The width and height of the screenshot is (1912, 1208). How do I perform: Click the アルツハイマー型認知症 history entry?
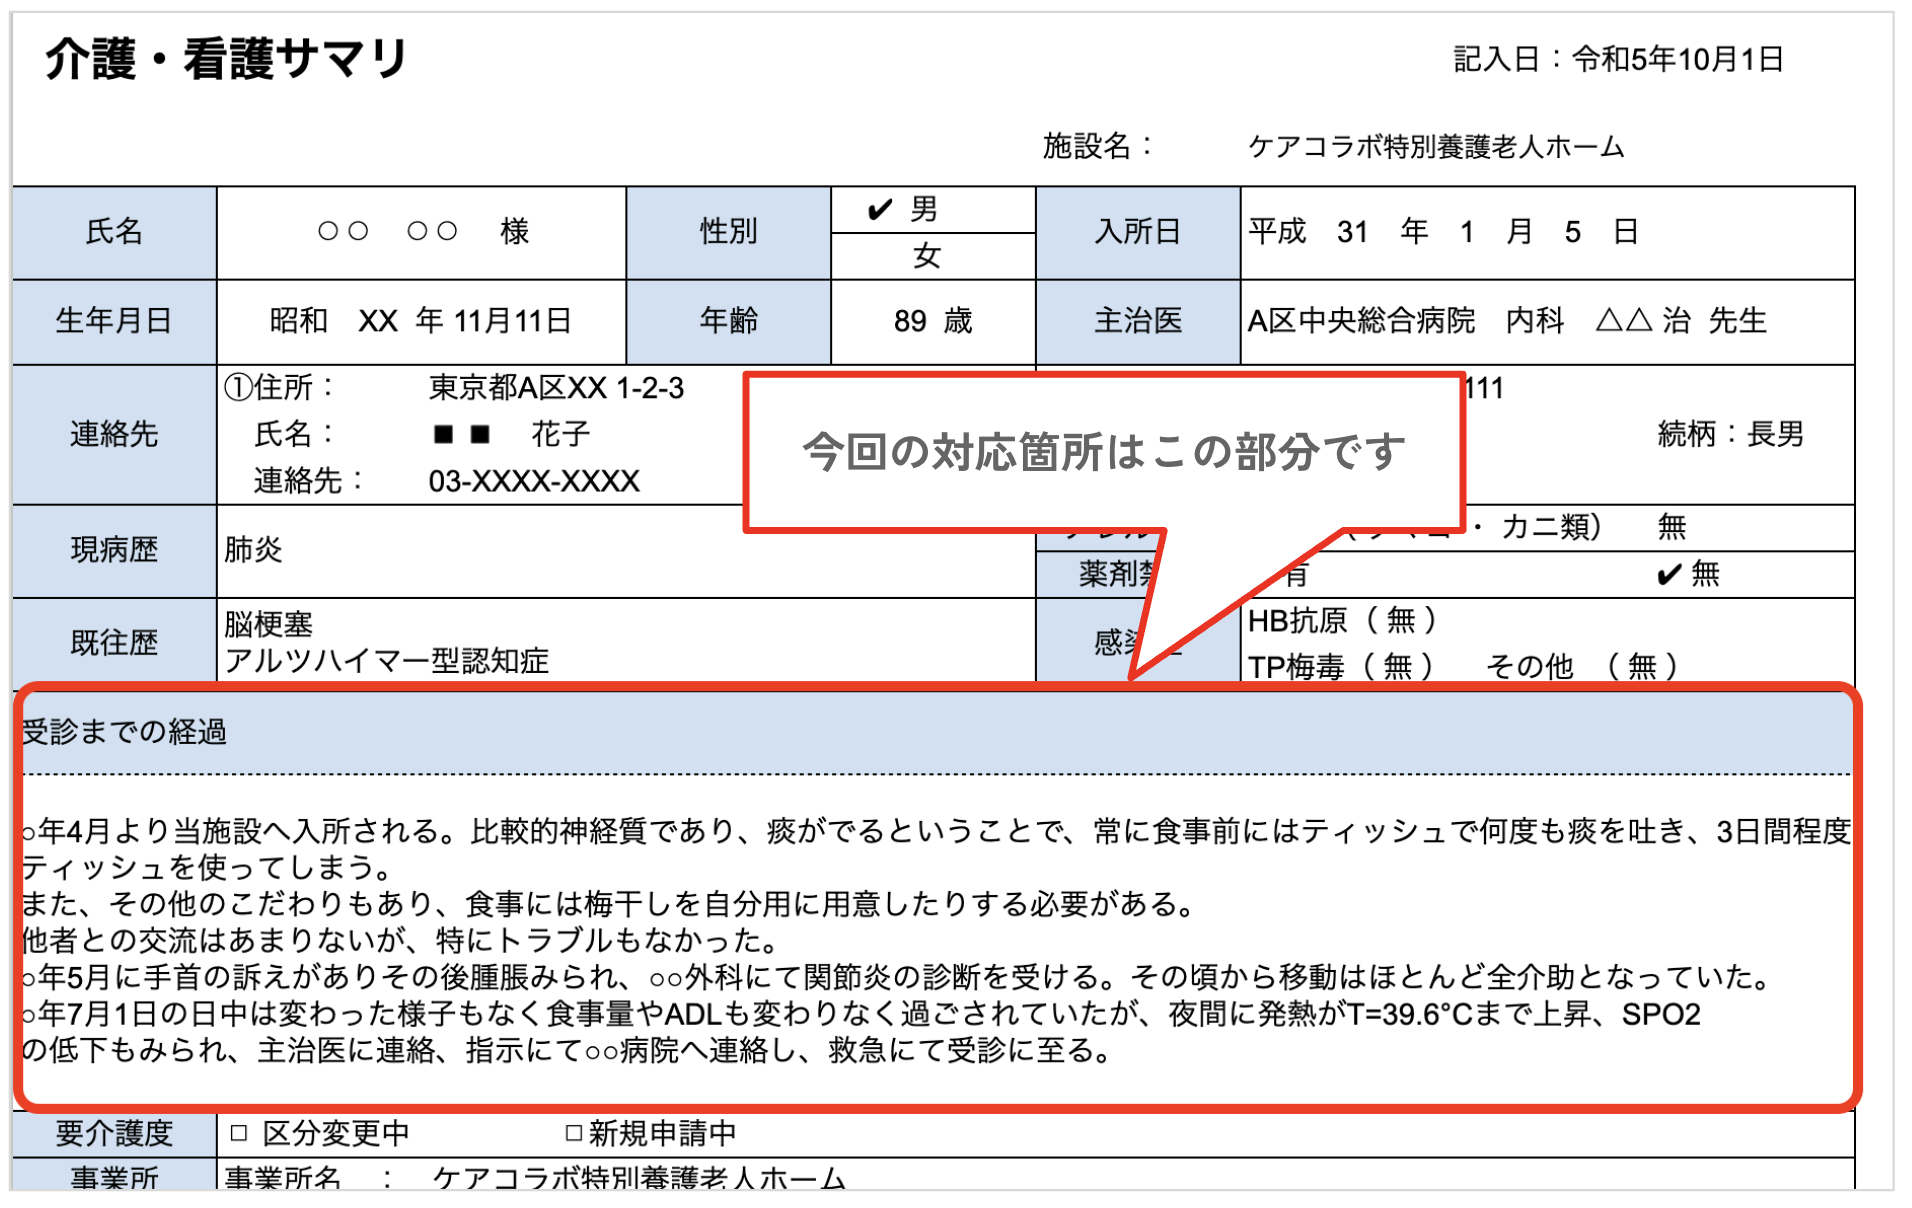click(387, 661)
